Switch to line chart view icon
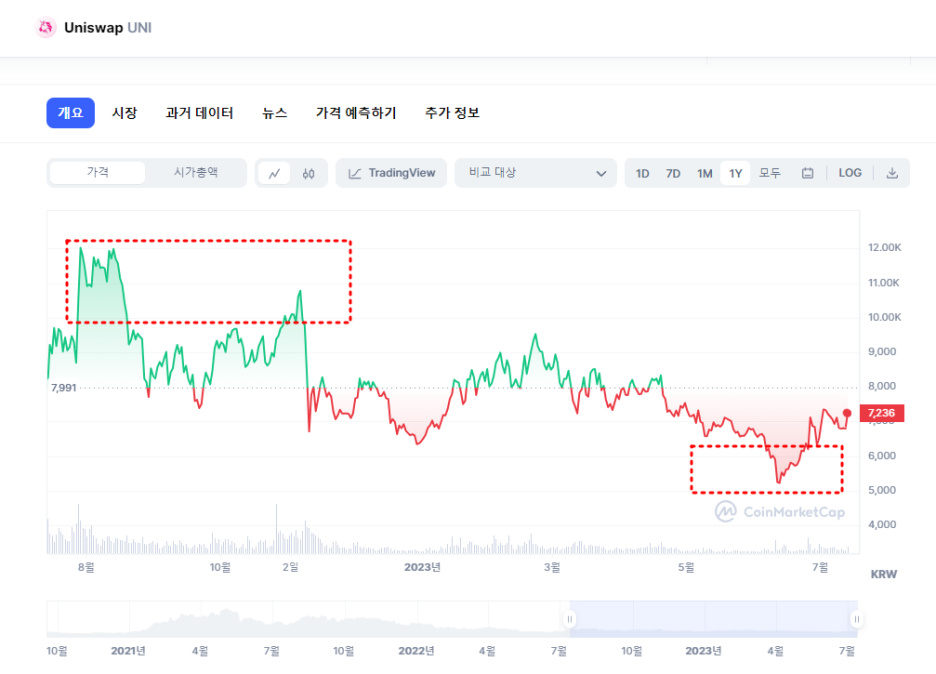The height and width of the screenshot is (674, 936). tap(274, 173)
